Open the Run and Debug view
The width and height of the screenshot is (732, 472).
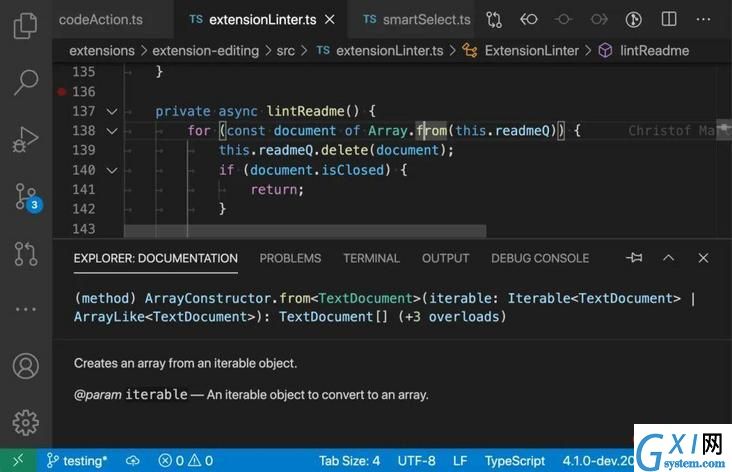25,139
